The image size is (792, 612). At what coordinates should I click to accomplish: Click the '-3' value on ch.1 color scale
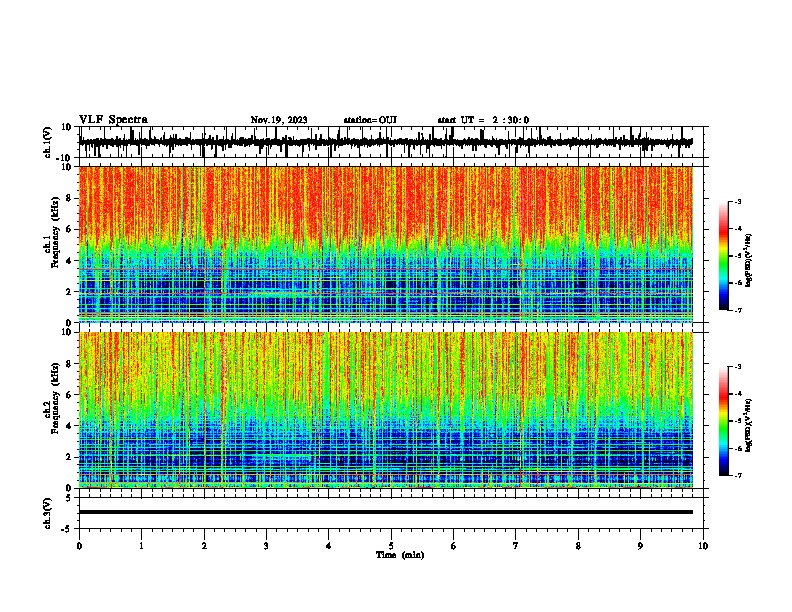pos(738,201)
